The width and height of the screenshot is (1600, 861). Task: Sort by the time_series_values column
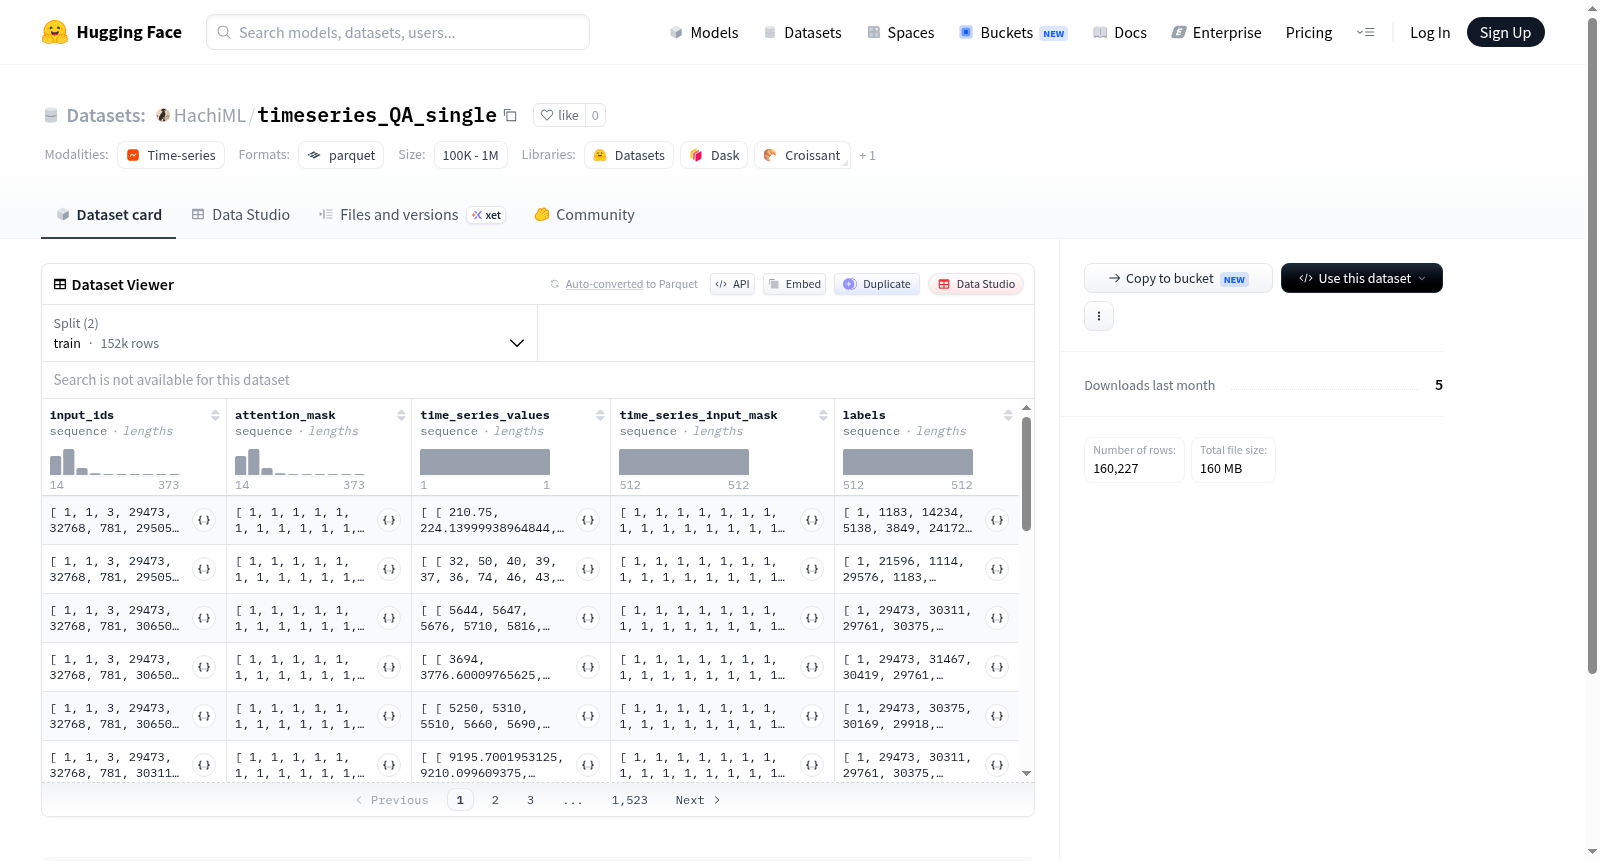pos(600,415)
